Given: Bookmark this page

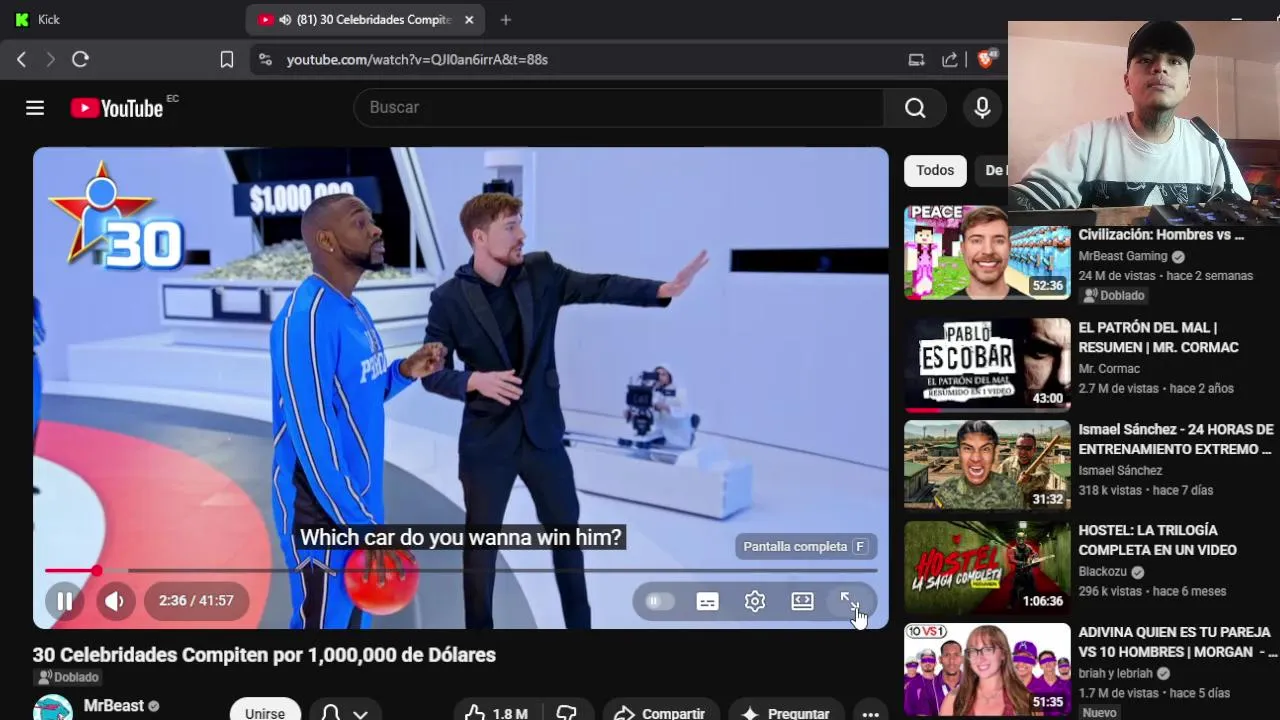Looking at the screenshot, I should 227,60.
